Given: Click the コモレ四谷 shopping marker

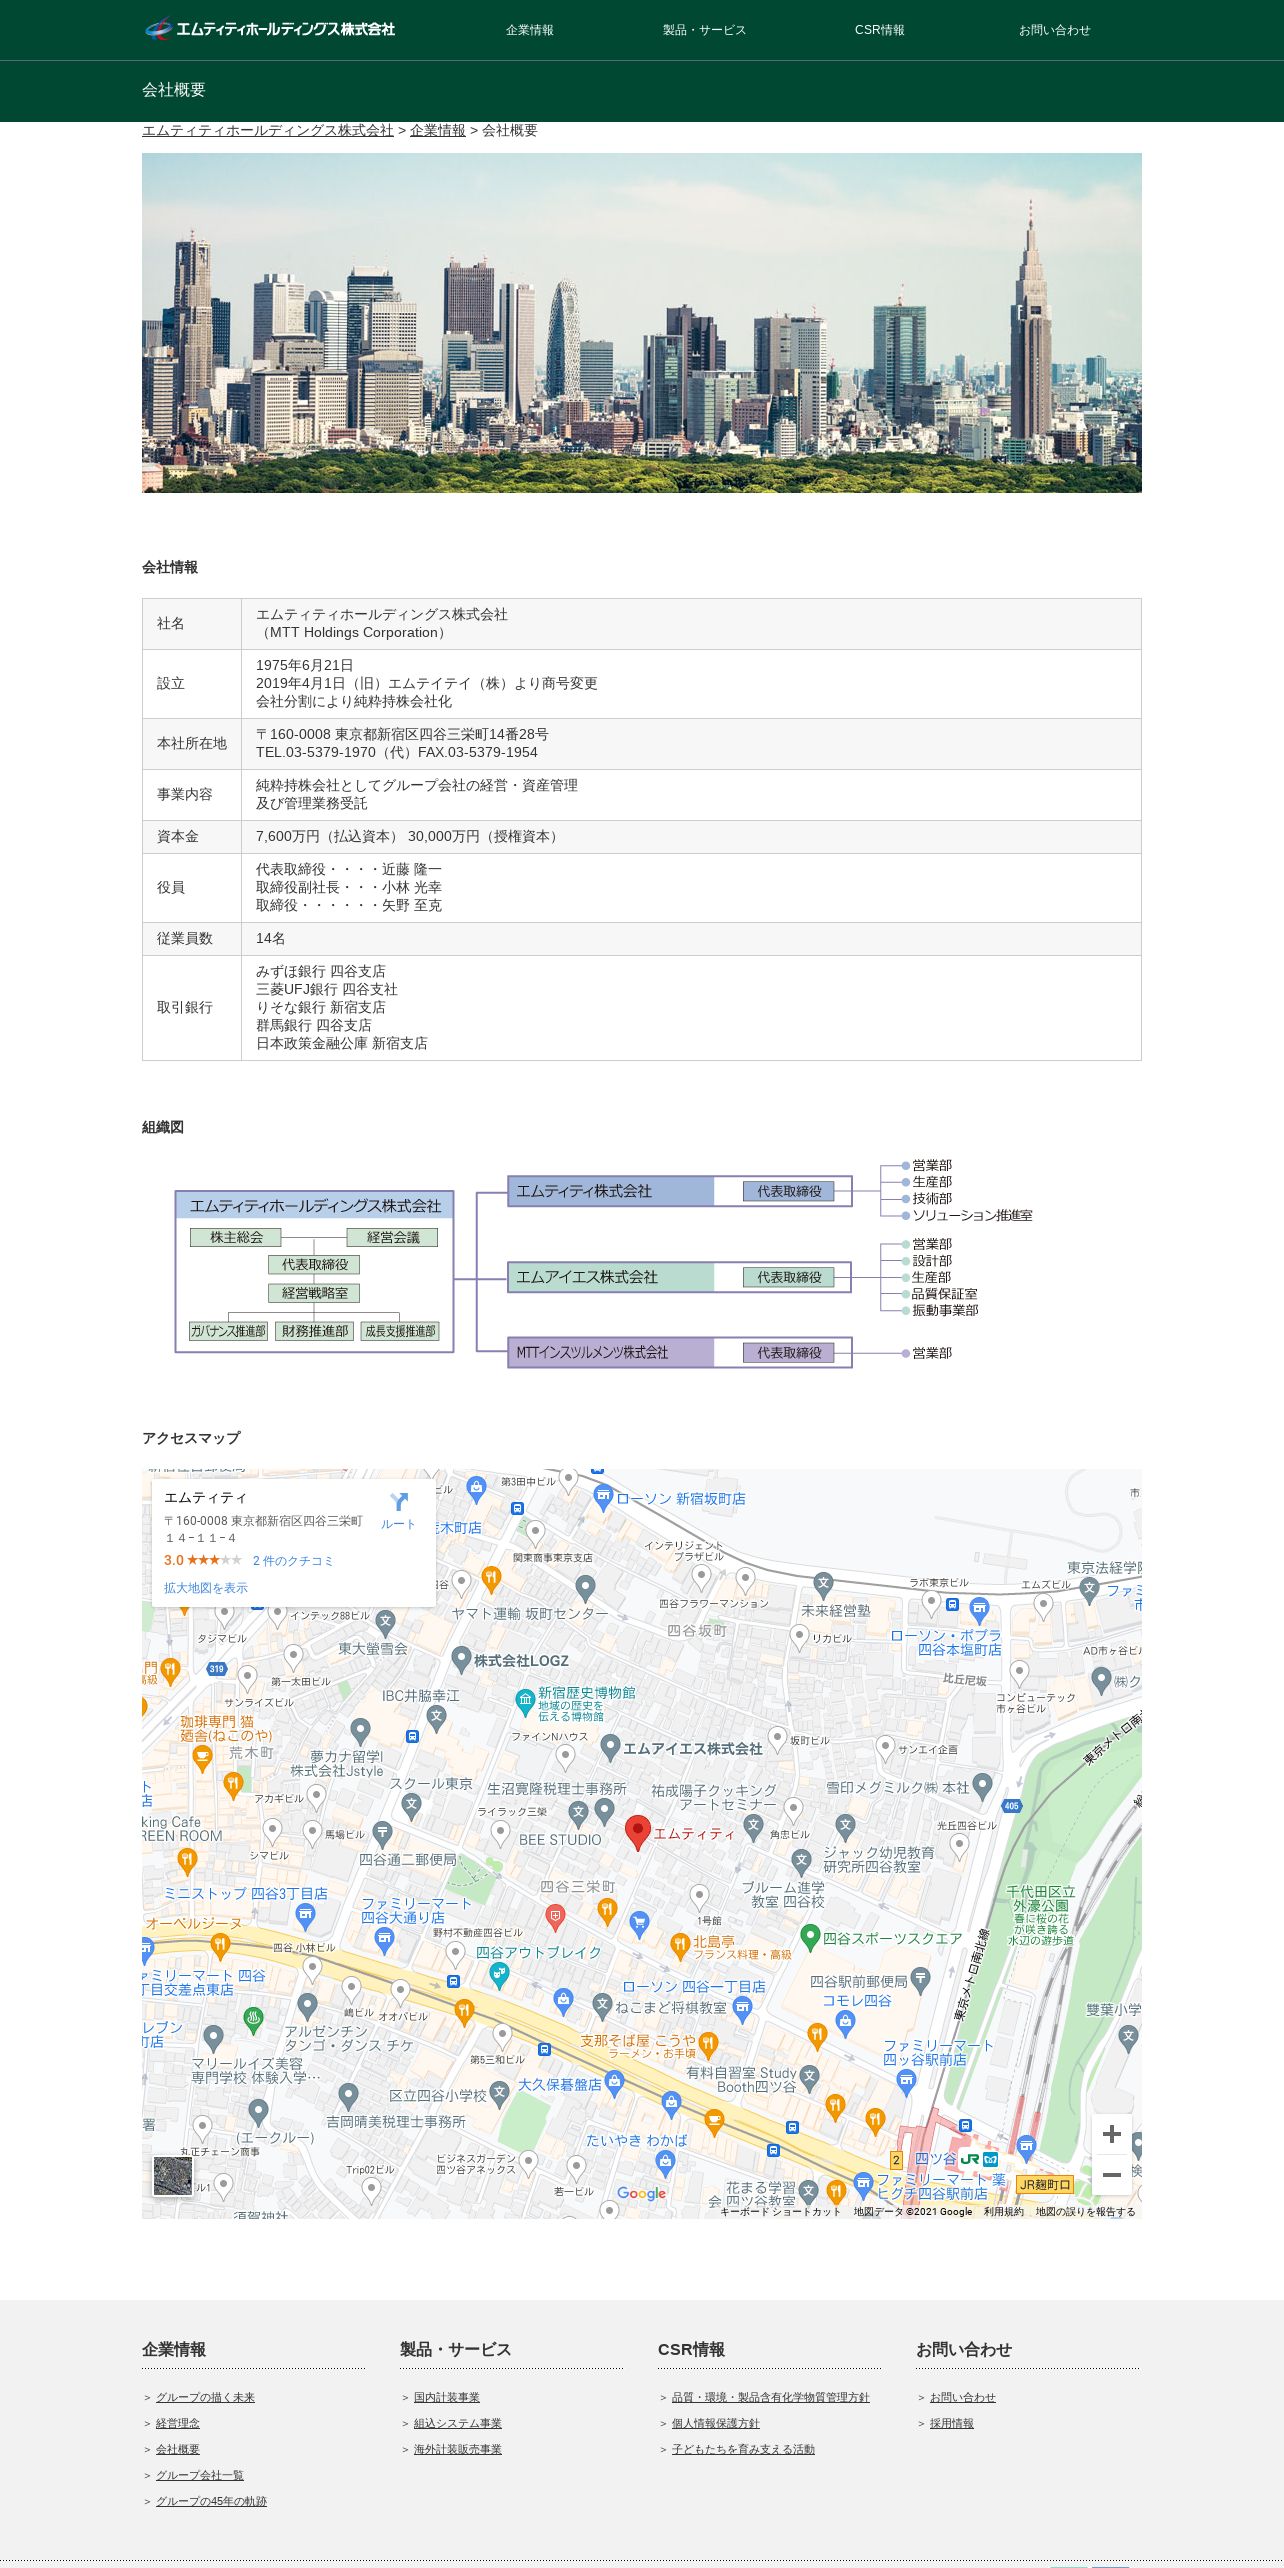Looking at the screenshot, I should (845, 2022).
